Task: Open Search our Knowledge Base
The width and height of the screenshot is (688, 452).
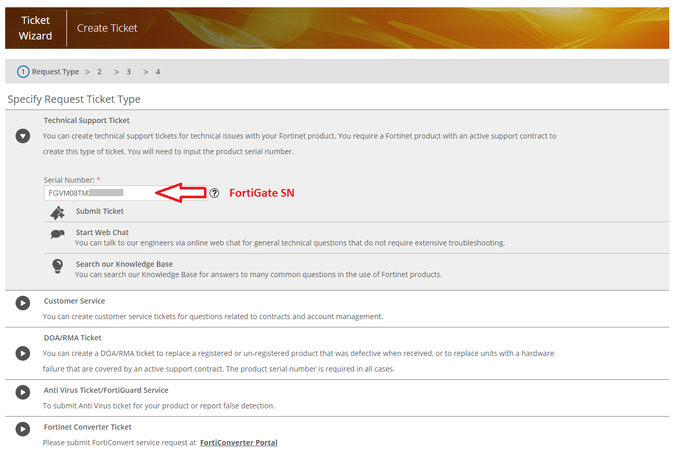Action: click(x=124, y=264)
